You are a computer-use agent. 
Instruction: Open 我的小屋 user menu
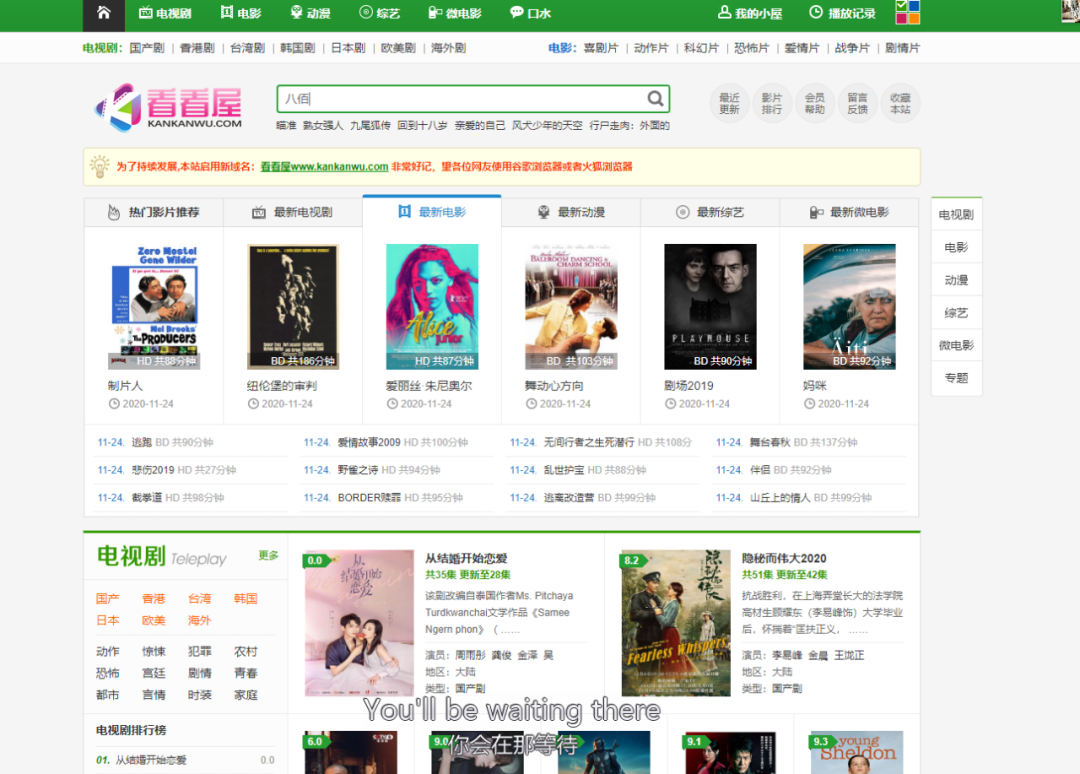click(750, 13)
